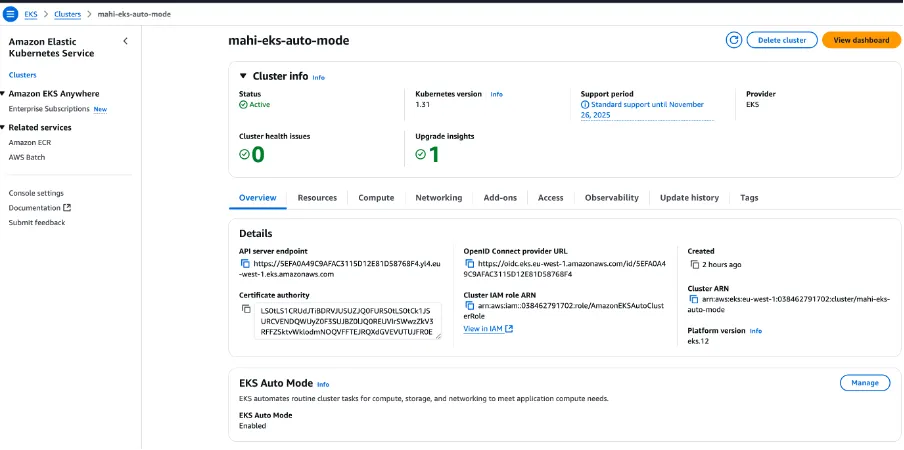Viewport: 904px width, 450px height.
Task: Click the Cluster health issues check icon
Action: coord(244,154)
